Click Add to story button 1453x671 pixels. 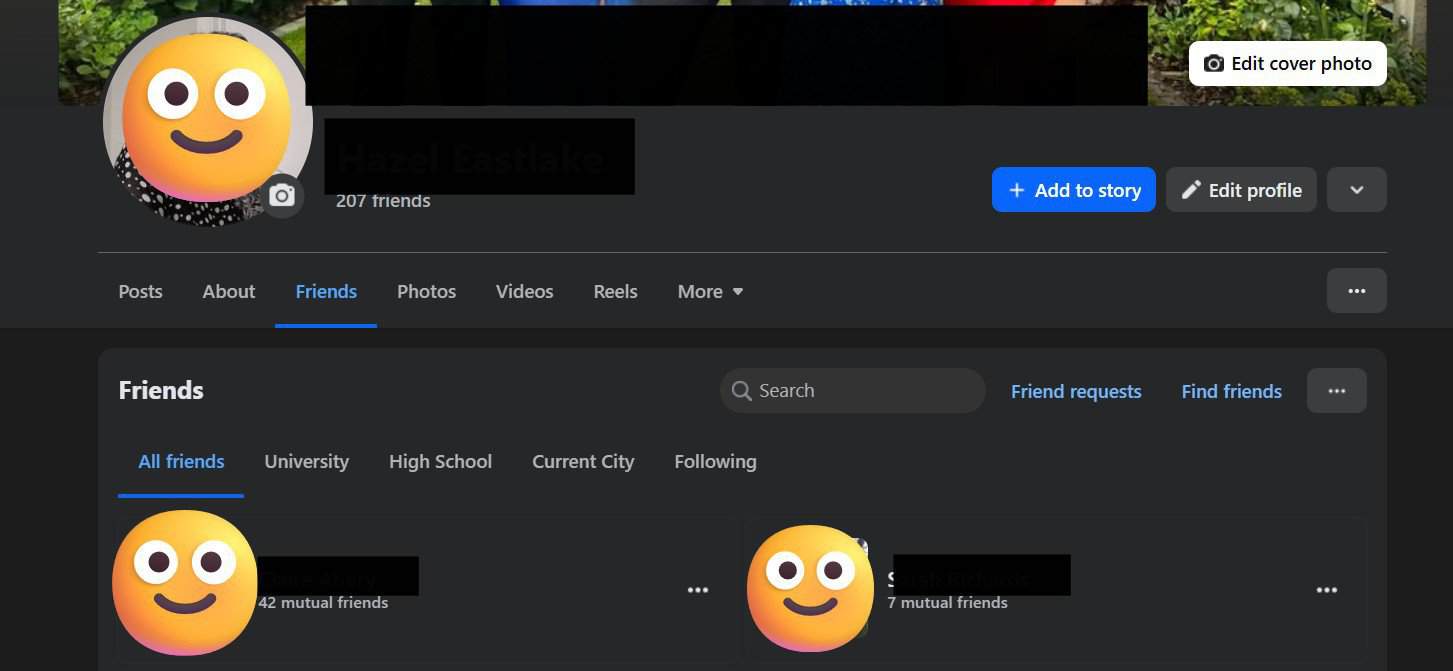coord(1073,190)
